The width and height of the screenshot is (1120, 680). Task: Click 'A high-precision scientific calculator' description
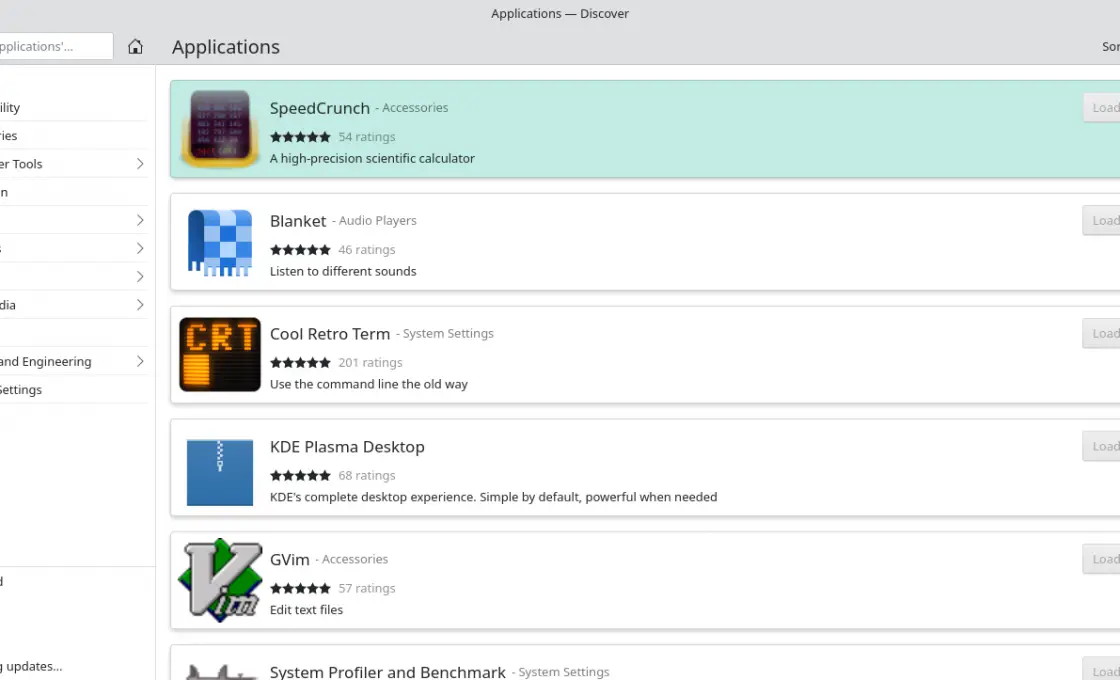[x=372, y=158]
